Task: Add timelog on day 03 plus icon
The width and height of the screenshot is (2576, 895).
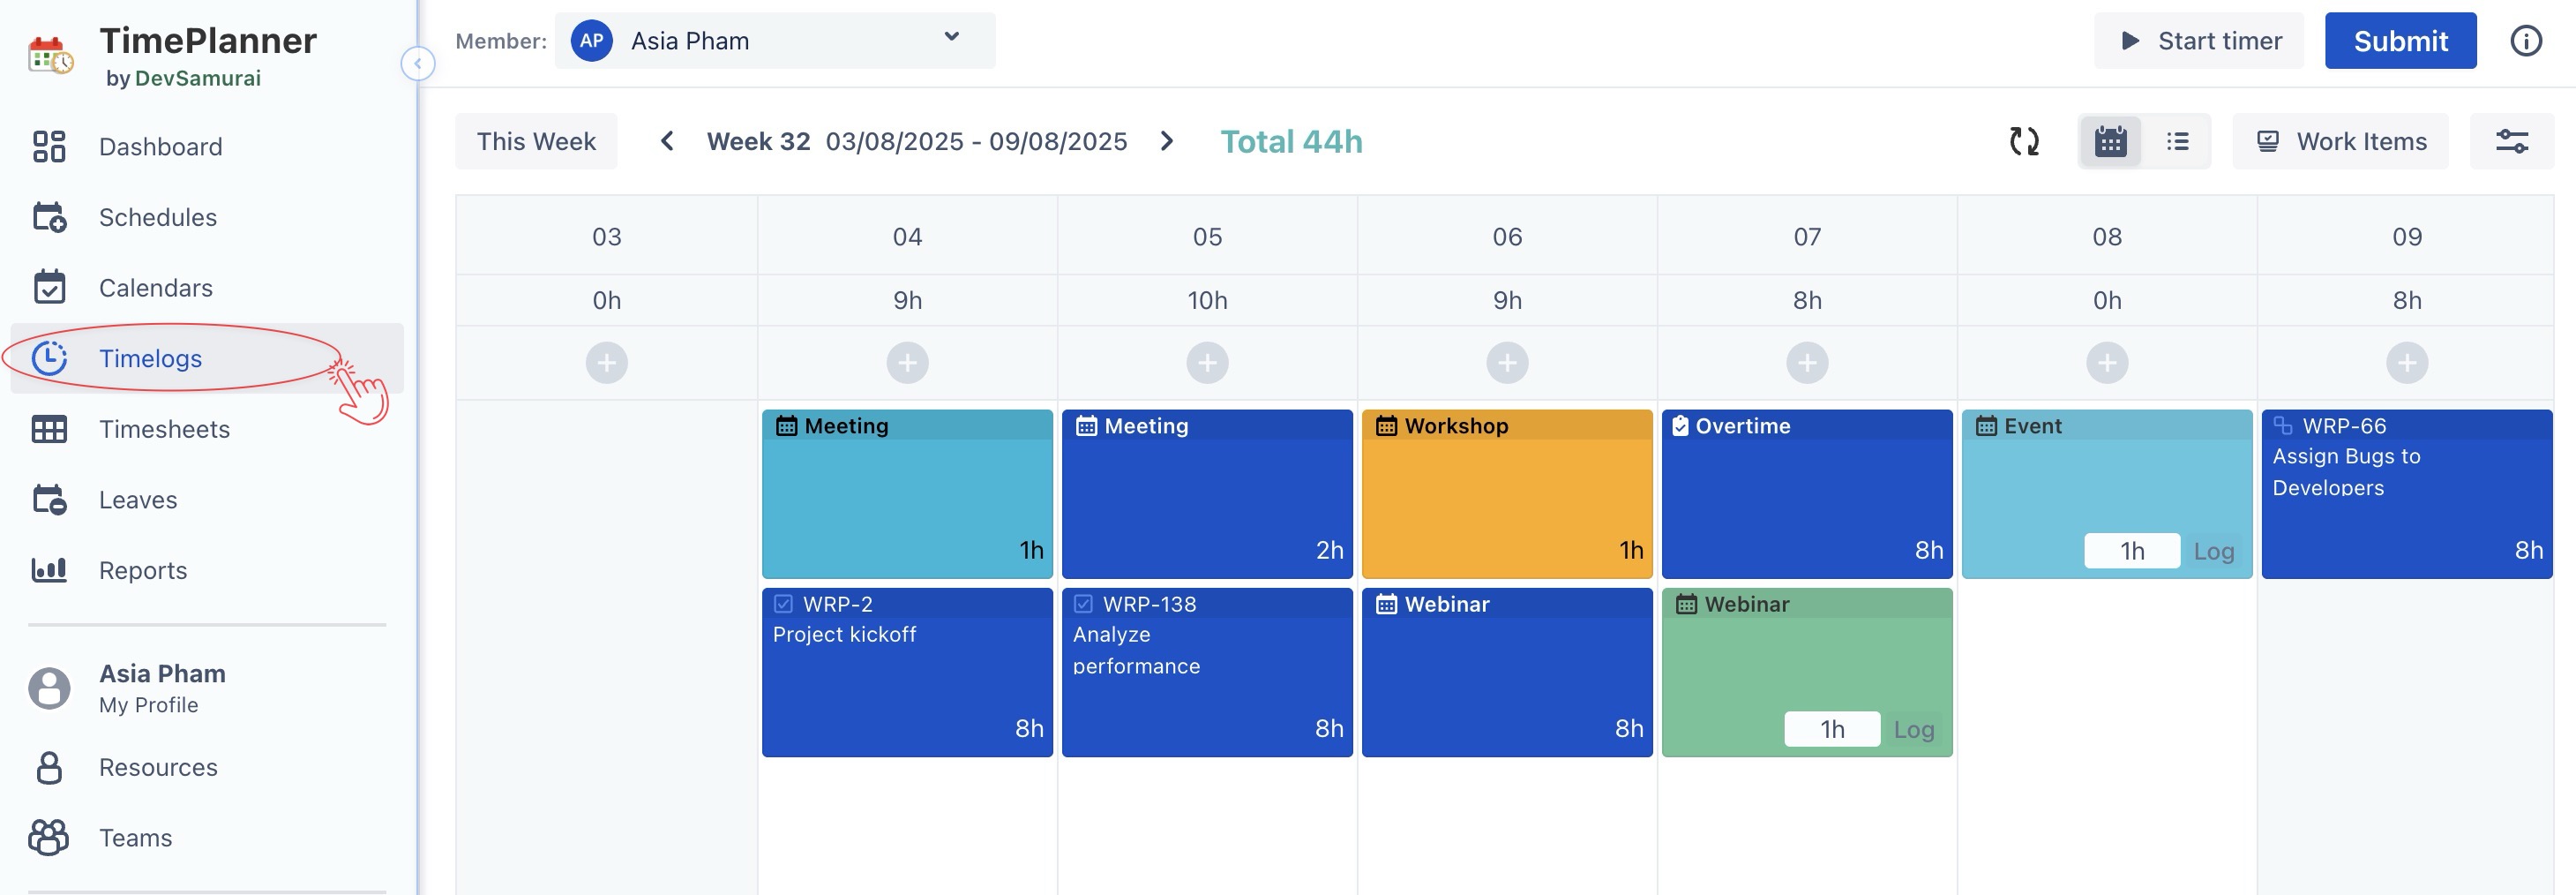Action: (x=606, y=362)
